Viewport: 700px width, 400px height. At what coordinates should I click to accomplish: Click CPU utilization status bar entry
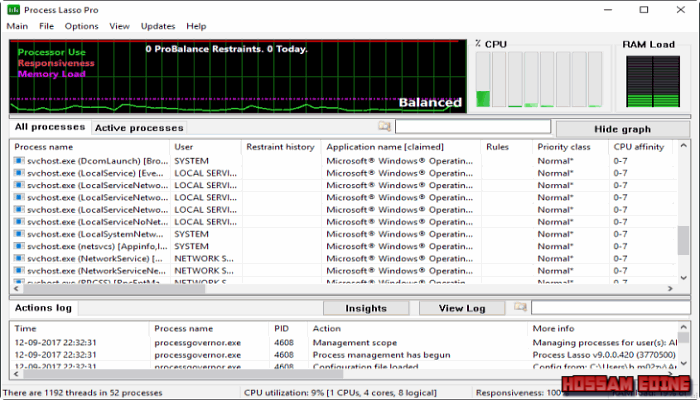(340, 393)
